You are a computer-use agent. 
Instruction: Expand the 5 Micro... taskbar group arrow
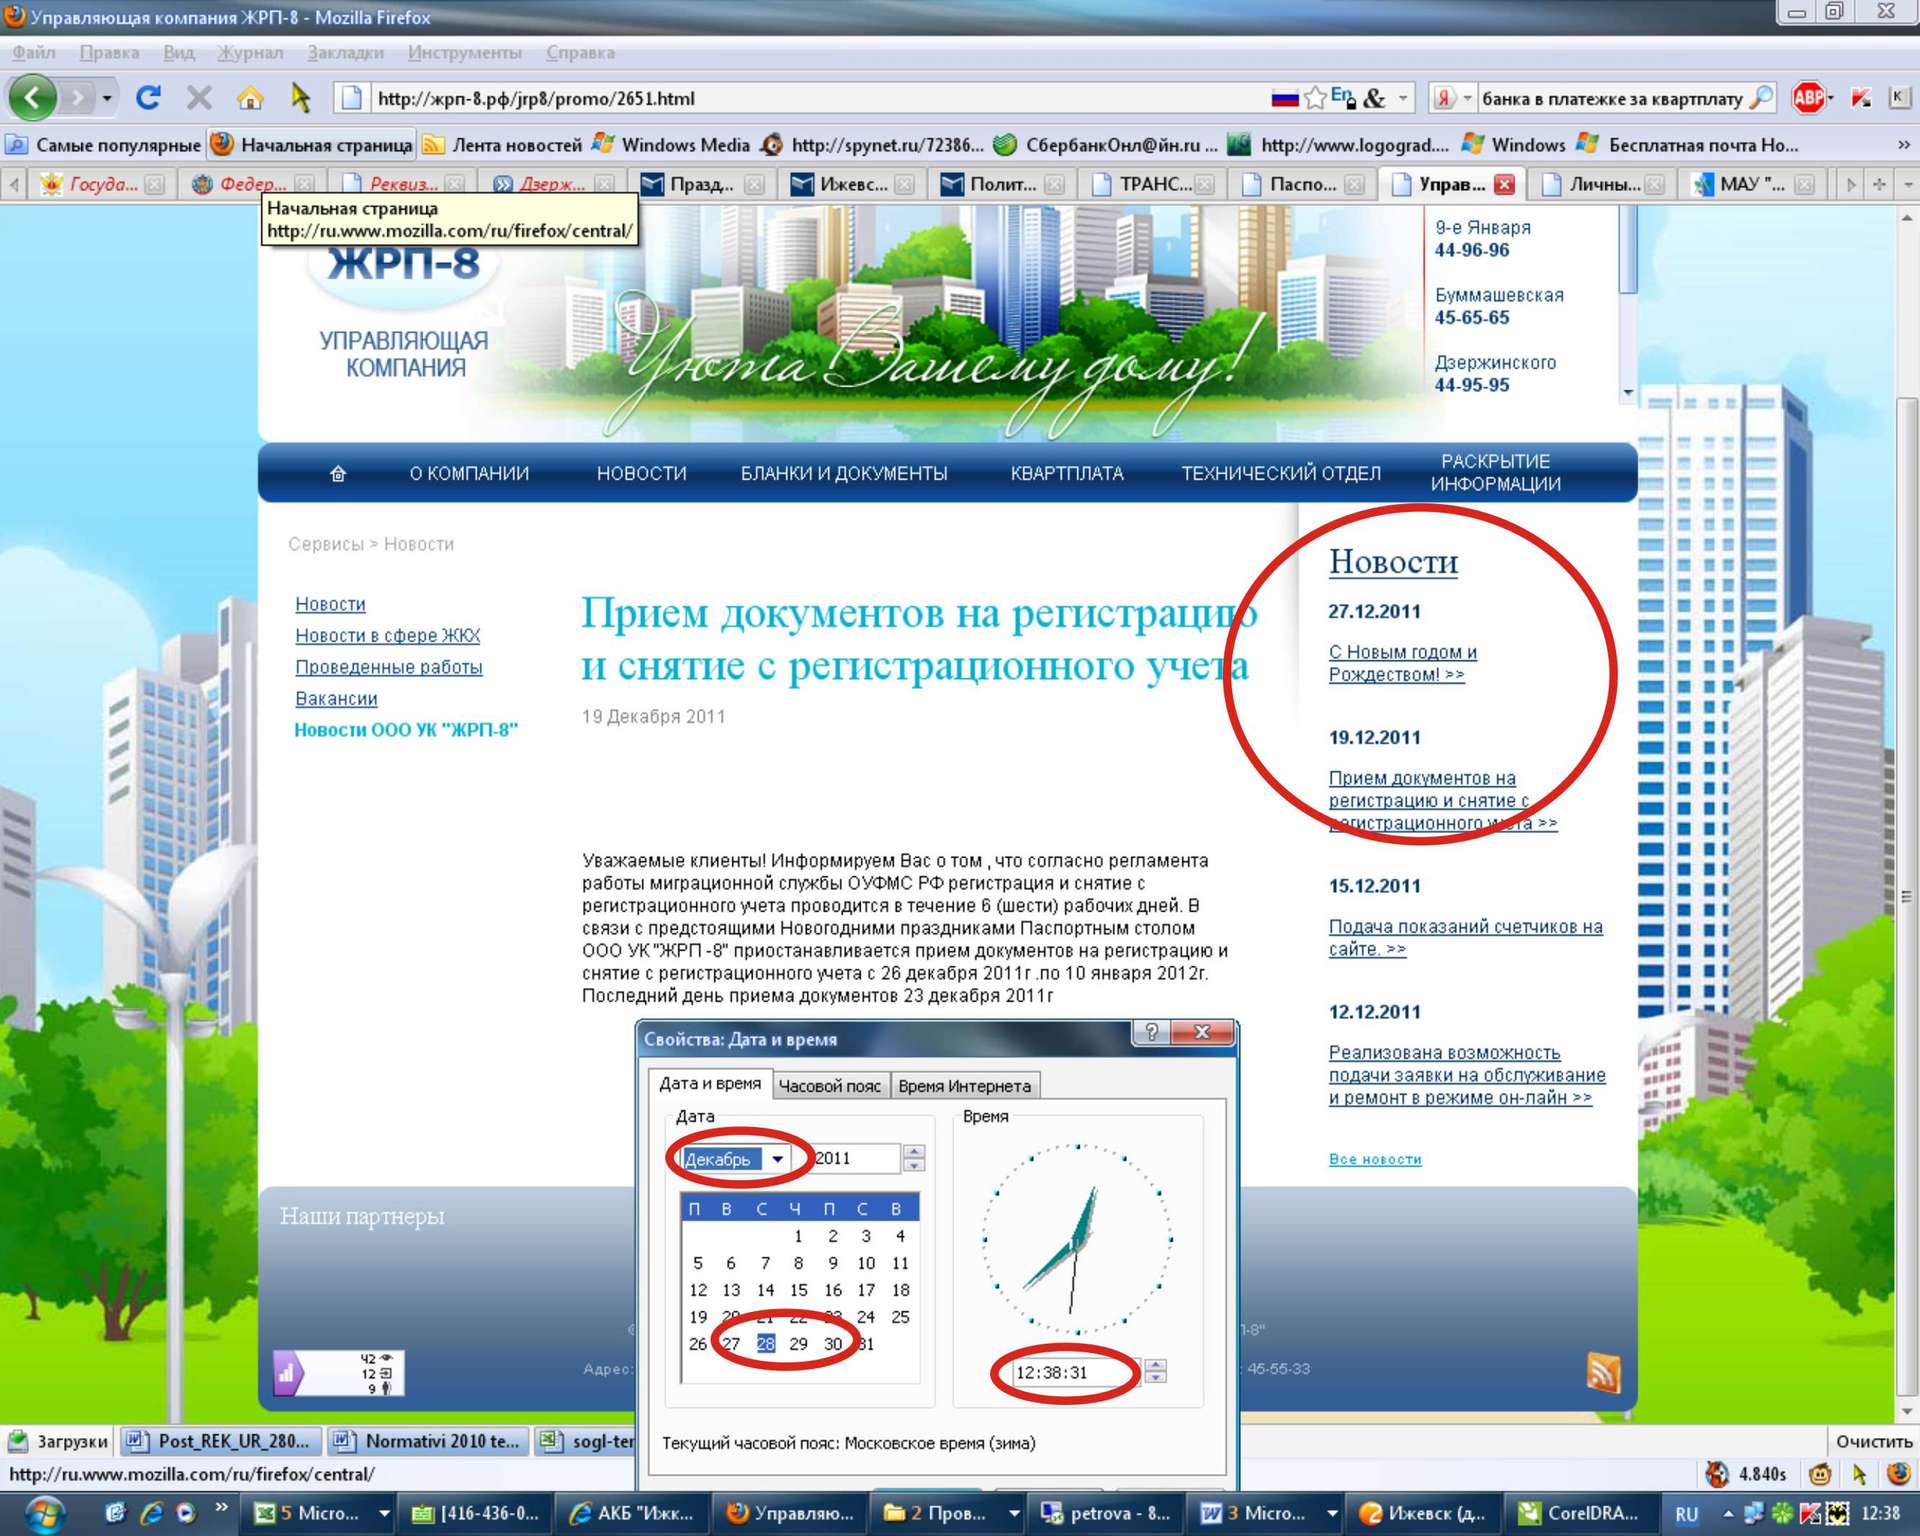(x=383, y=1514)
